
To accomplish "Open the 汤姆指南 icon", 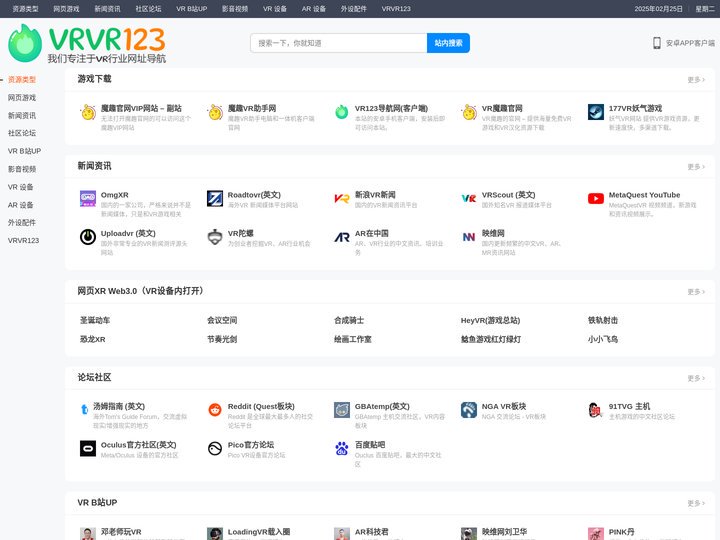I will [84, 409].
